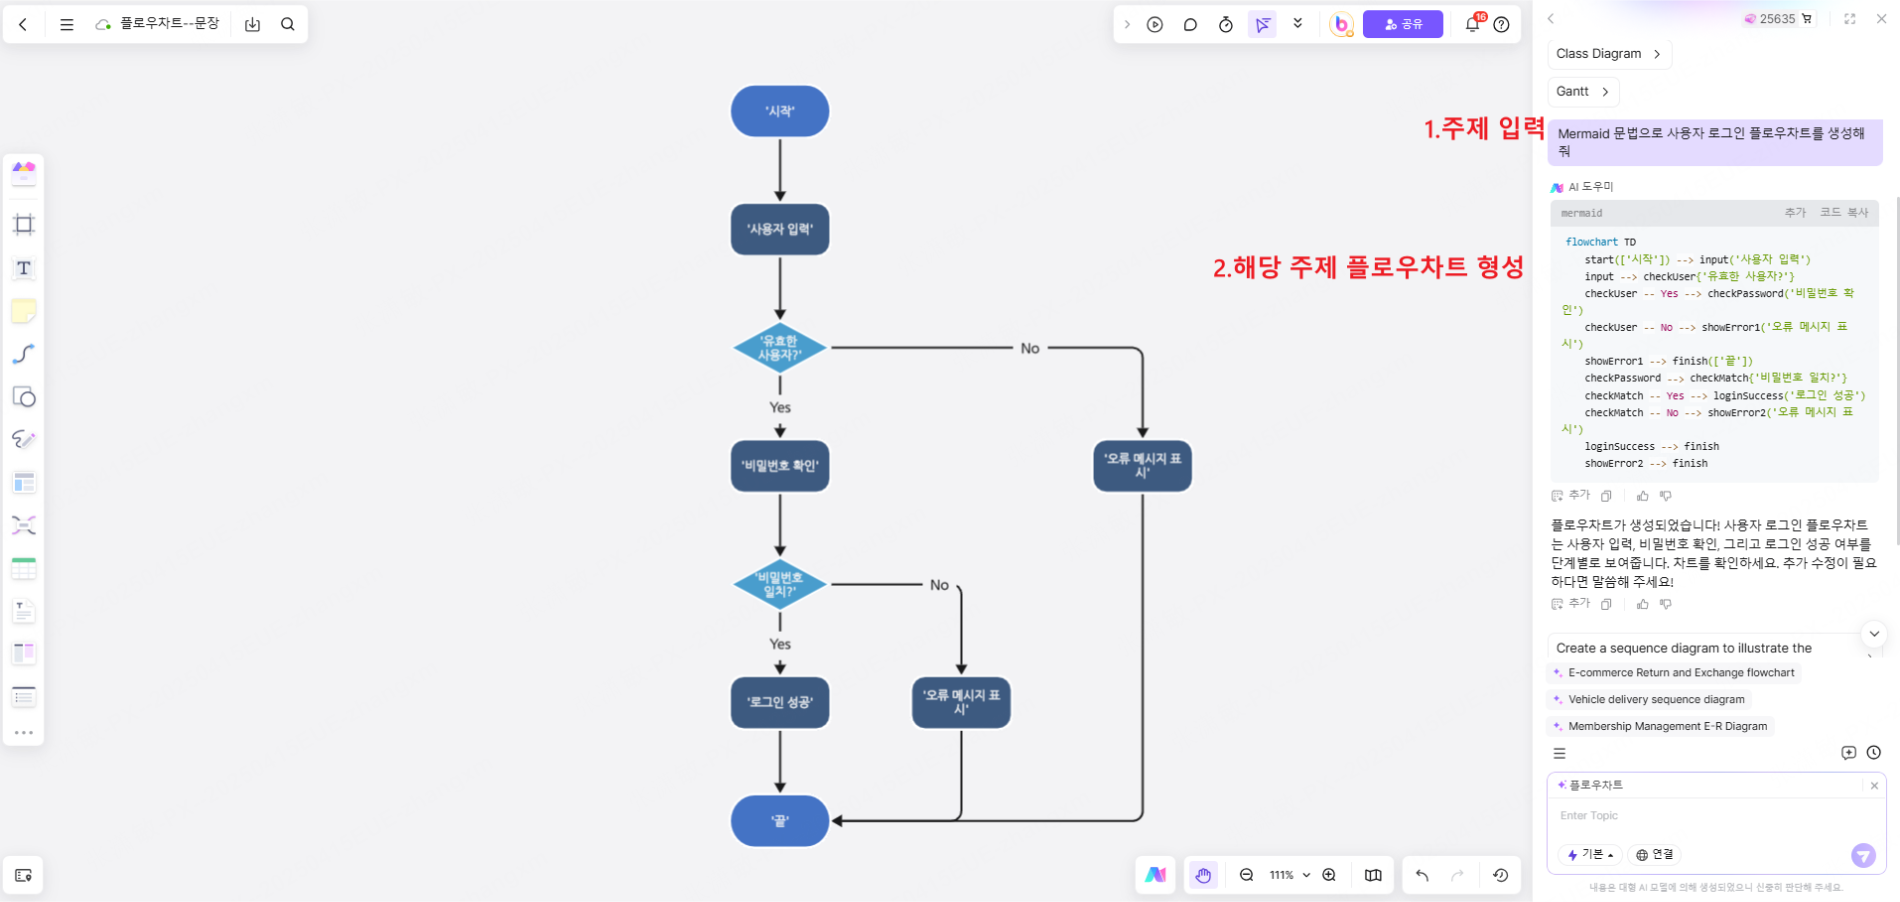Open the AI panel list menu icon
1900x902 pixels.
click(x=1559, y=754)
